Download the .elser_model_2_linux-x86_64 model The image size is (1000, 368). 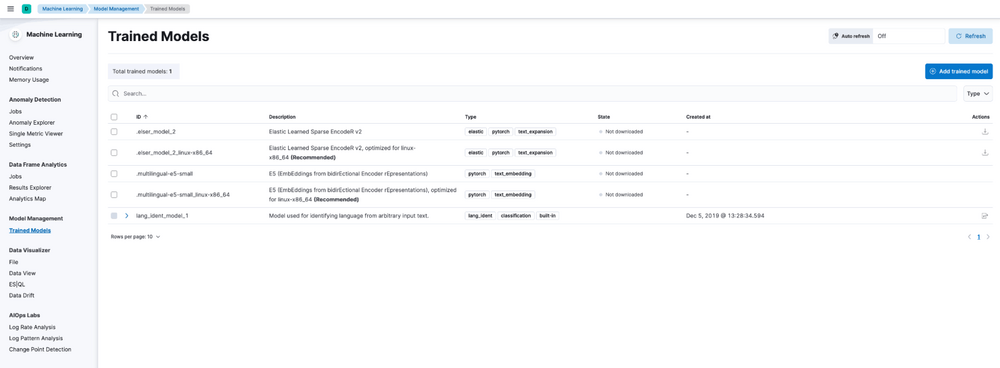[x=985, y=152]
